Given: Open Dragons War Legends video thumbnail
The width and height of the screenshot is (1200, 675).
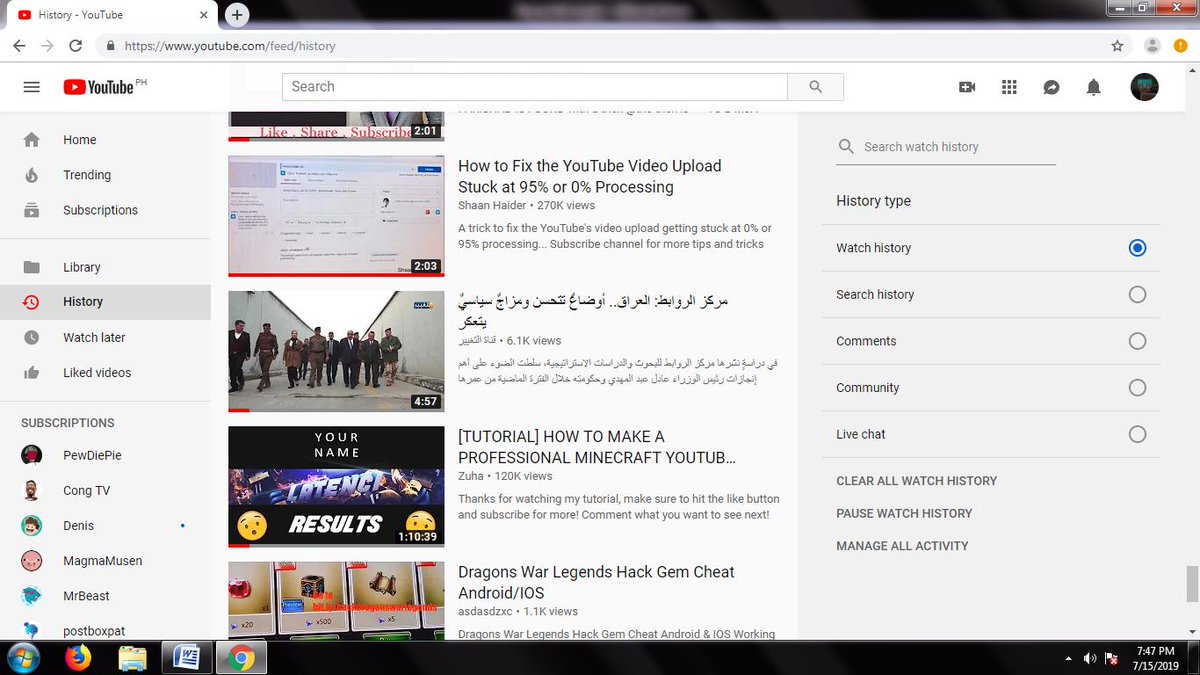Looking at the screenshot, I should (x=336, y=601).
